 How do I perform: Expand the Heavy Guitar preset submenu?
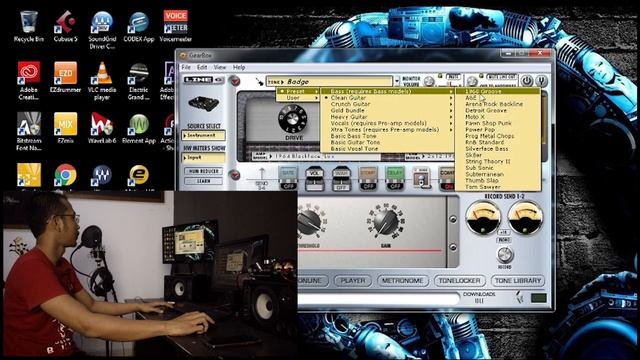point(387,117)
